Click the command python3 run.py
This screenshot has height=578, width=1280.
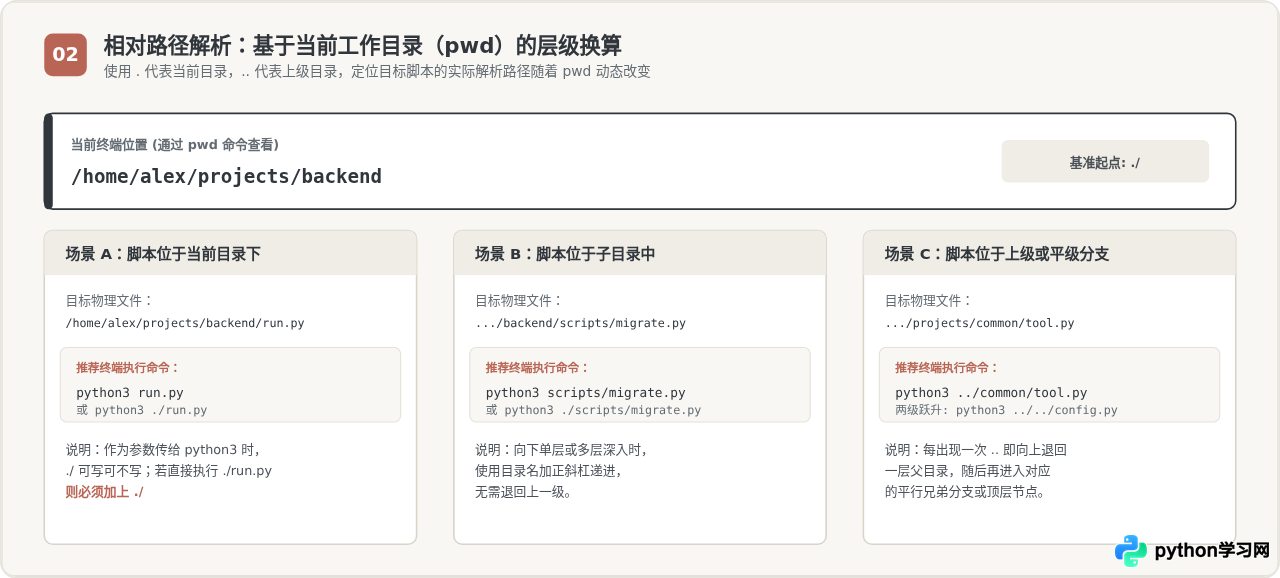(130, 393)
